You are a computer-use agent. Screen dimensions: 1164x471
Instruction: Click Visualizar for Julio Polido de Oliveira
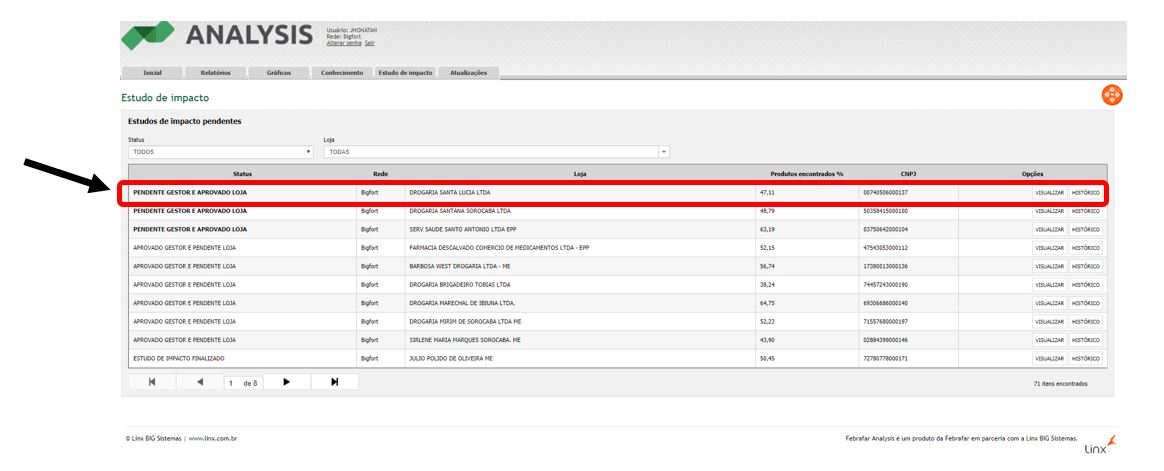click(x=1049, y=358)
